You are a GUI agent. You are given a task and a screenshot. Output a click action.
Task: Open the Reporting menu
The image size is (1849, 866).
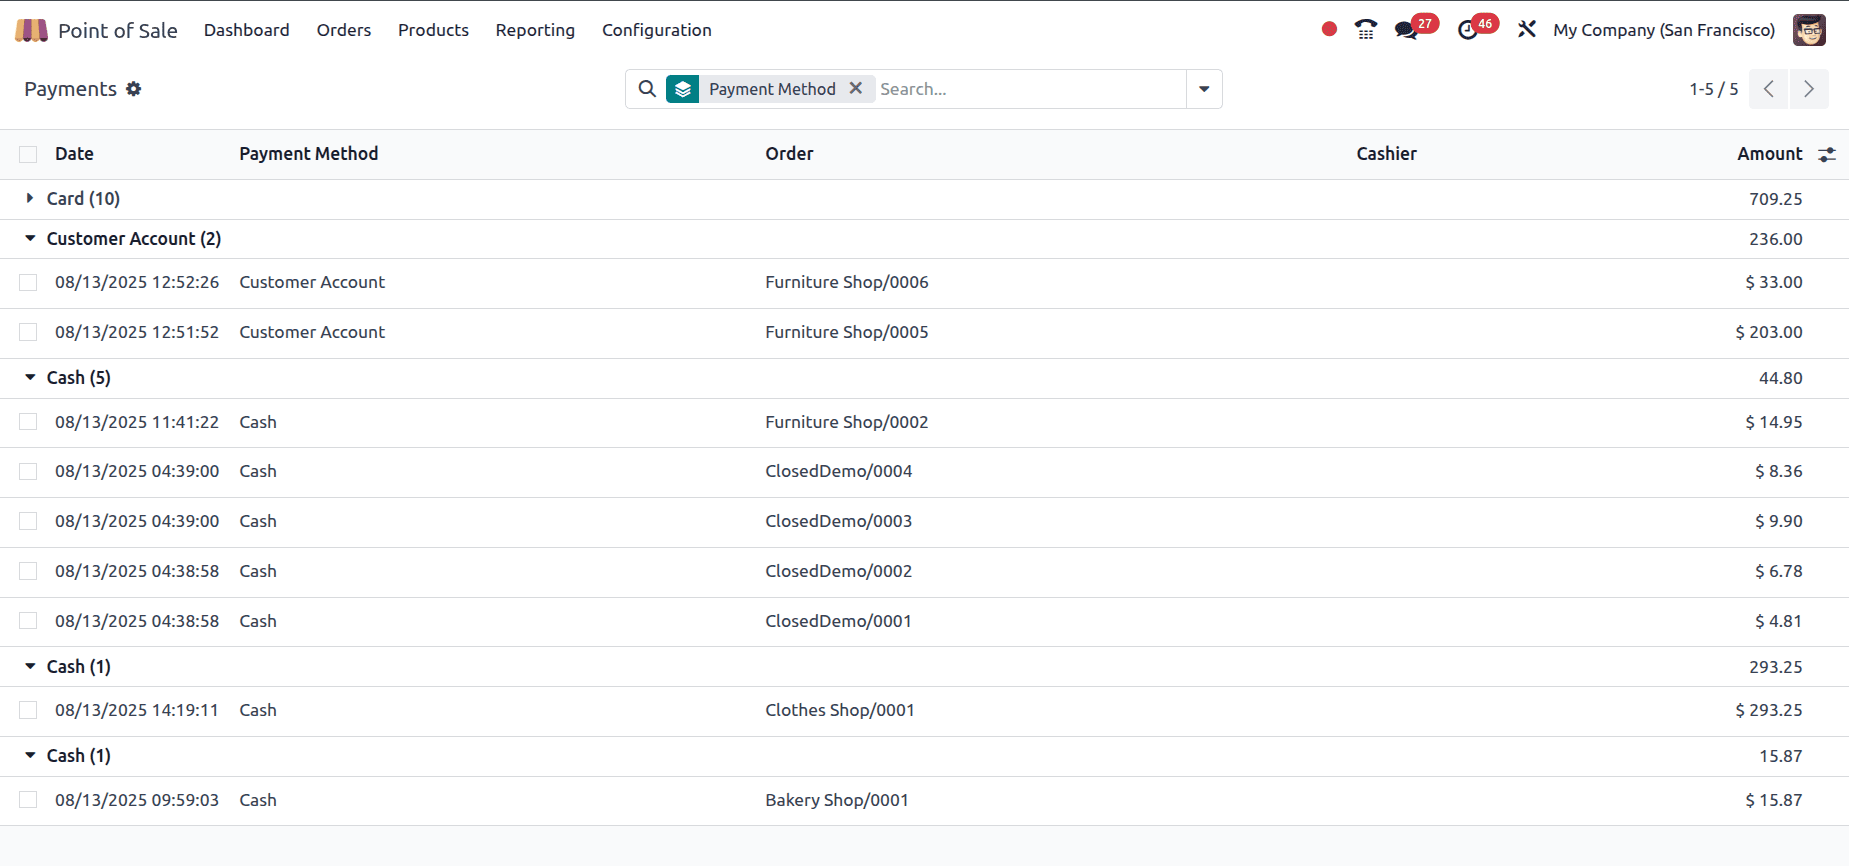535,30
